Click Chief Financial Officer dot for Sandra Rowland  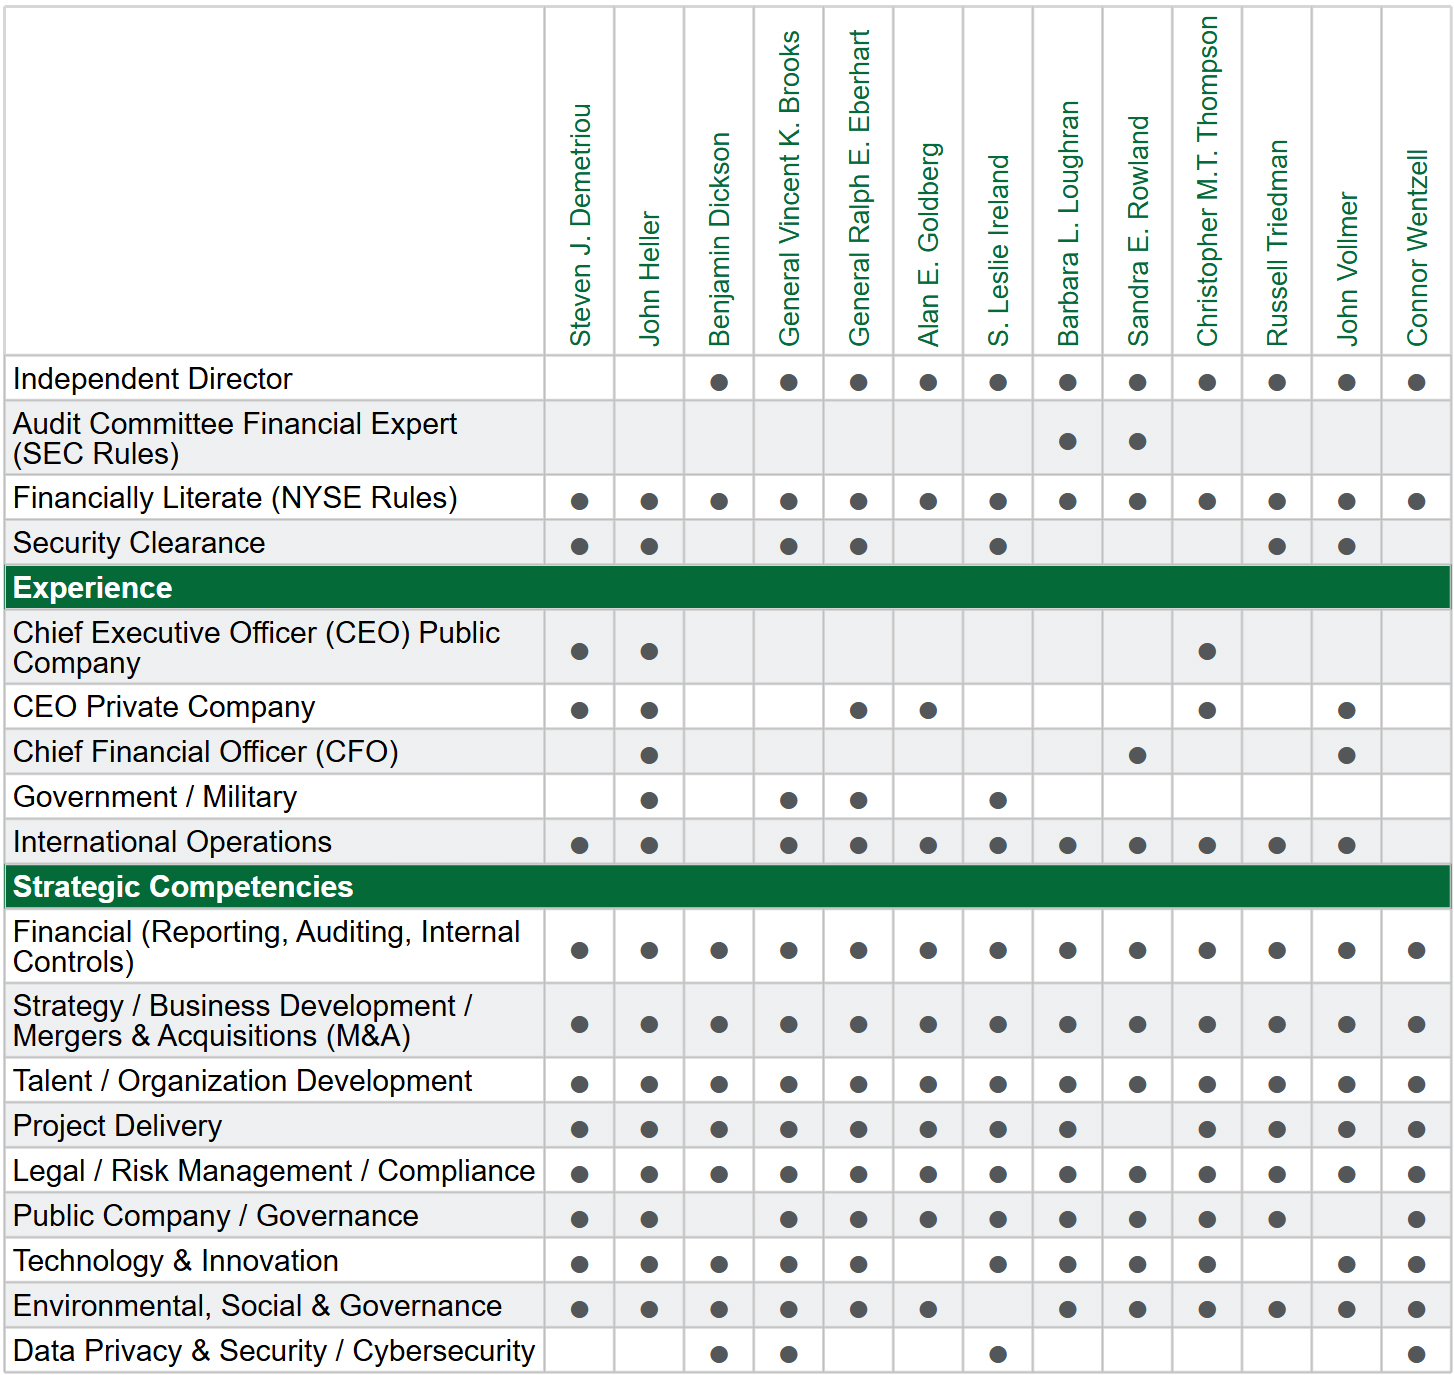[x=1138, y=755]
